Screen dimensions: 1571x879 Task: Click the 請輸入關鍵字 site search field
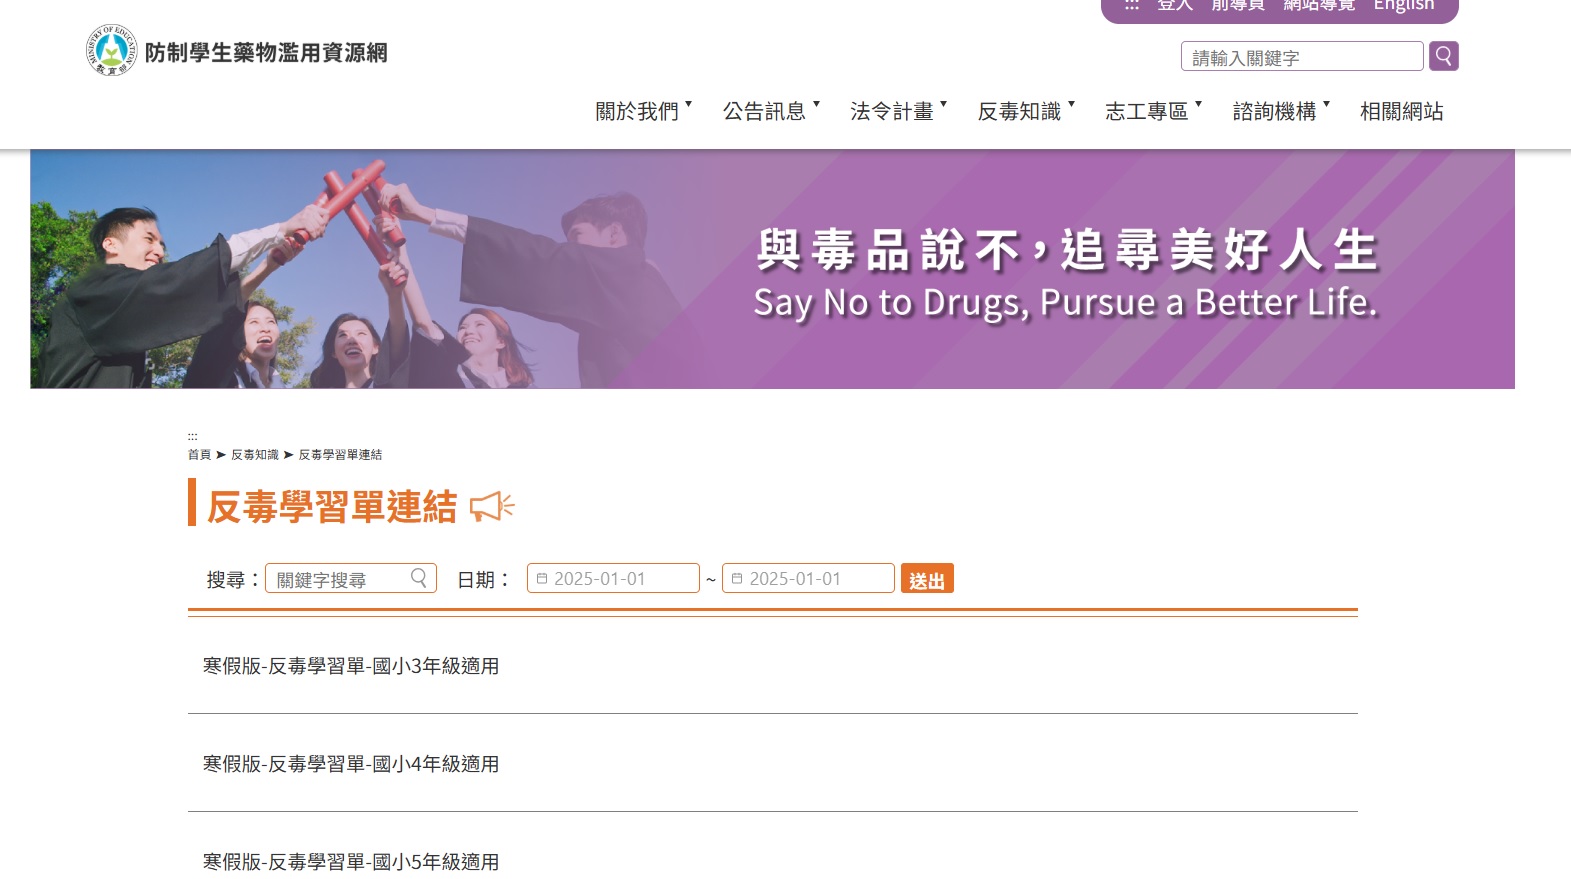pyautogui.click(x=1302, y=56)
